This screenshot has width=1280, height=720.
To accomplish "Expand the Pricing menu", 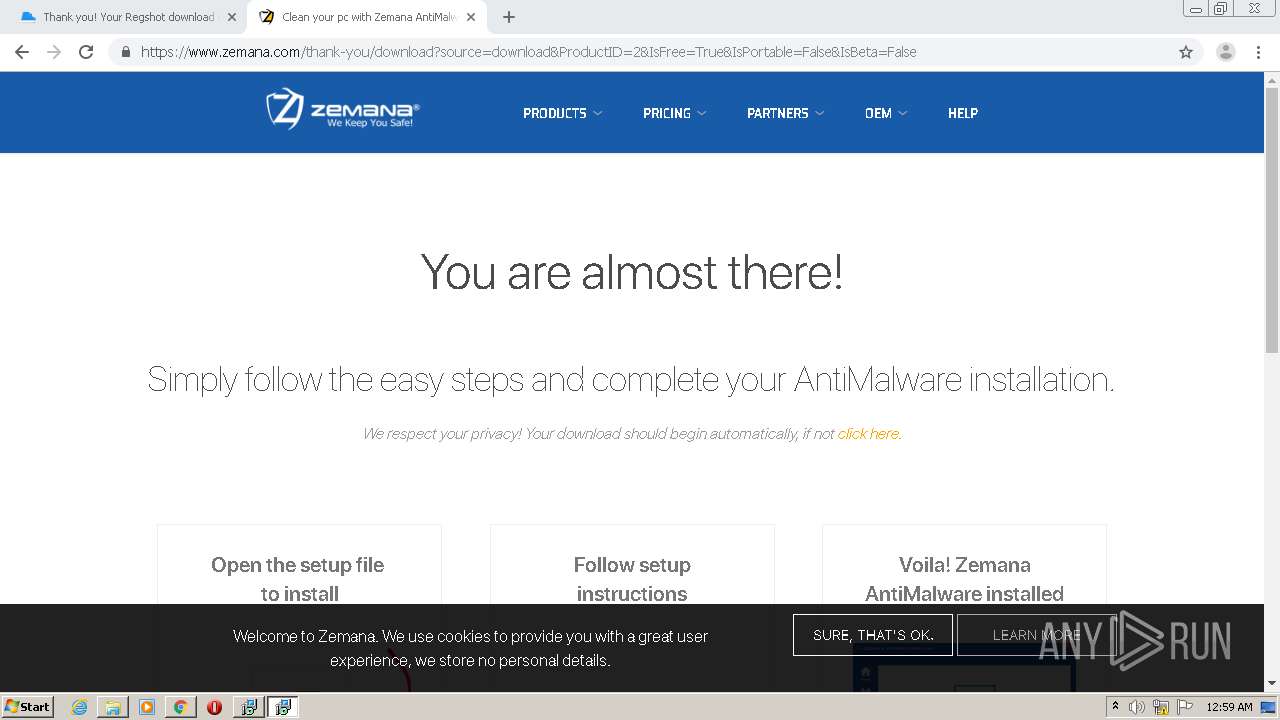I will pyautogui.click(x=674, y=113).
